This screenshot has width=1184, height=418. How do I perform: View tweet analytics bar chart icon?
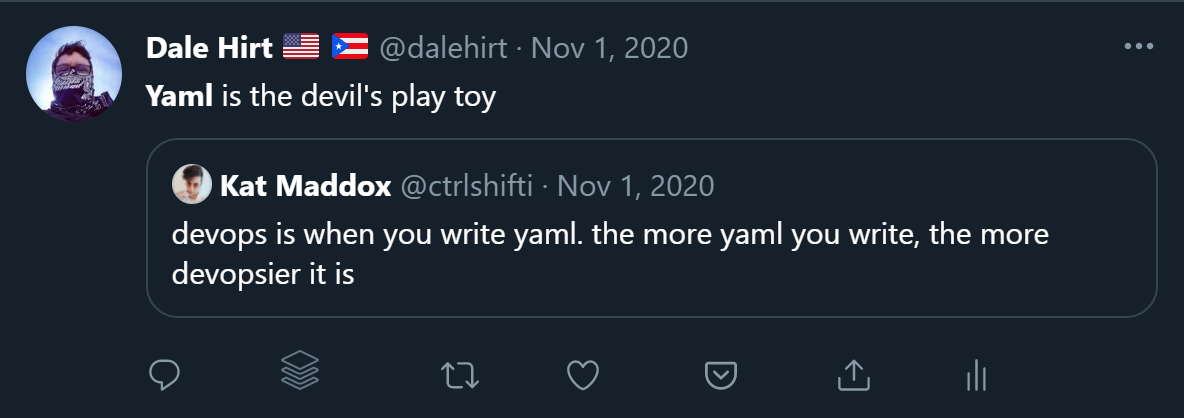pos(976,375)
